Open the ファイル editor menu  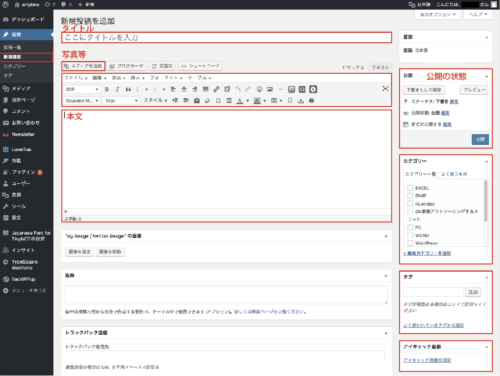point(76,78)
